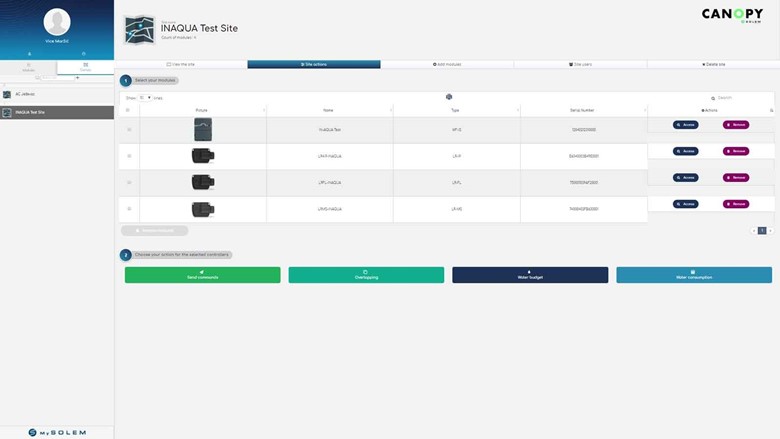Toggle the select-all checkbox in table header

point(127,110)
